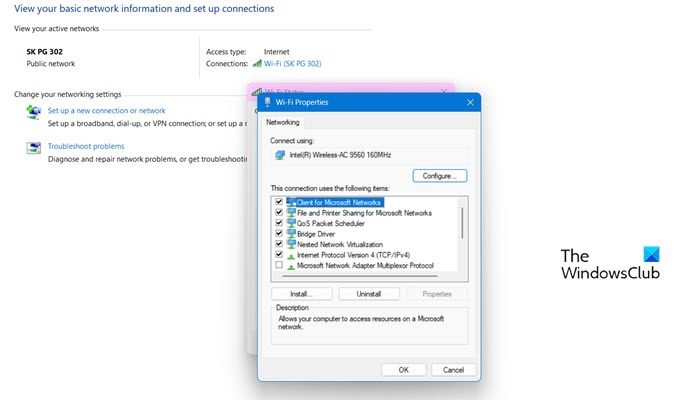700x400 pixels.
Task: Click the Nested Network Virtualization icon
Action: pyautogui.click(x=291, y=244)
